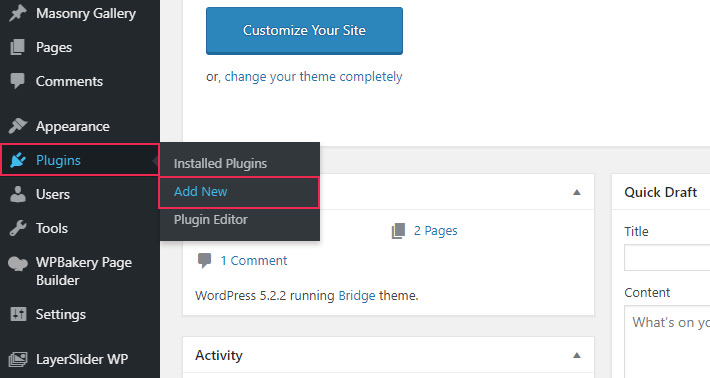Image resolution: width=710 pixels, height=378 pixels.
Task: Click the Tools wrench icon
Action: click(18, 228)
